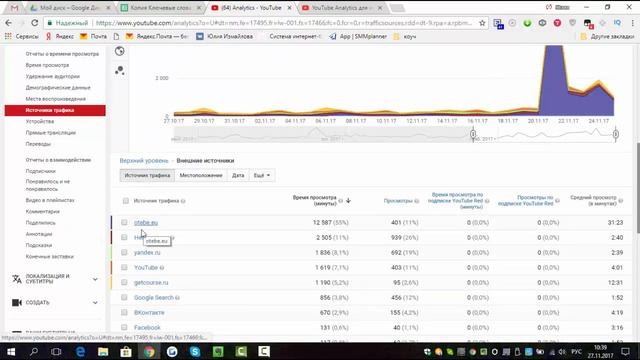The image size is (640, 360).
Task: Open Демографические данные report
Action: click(58, 88)
